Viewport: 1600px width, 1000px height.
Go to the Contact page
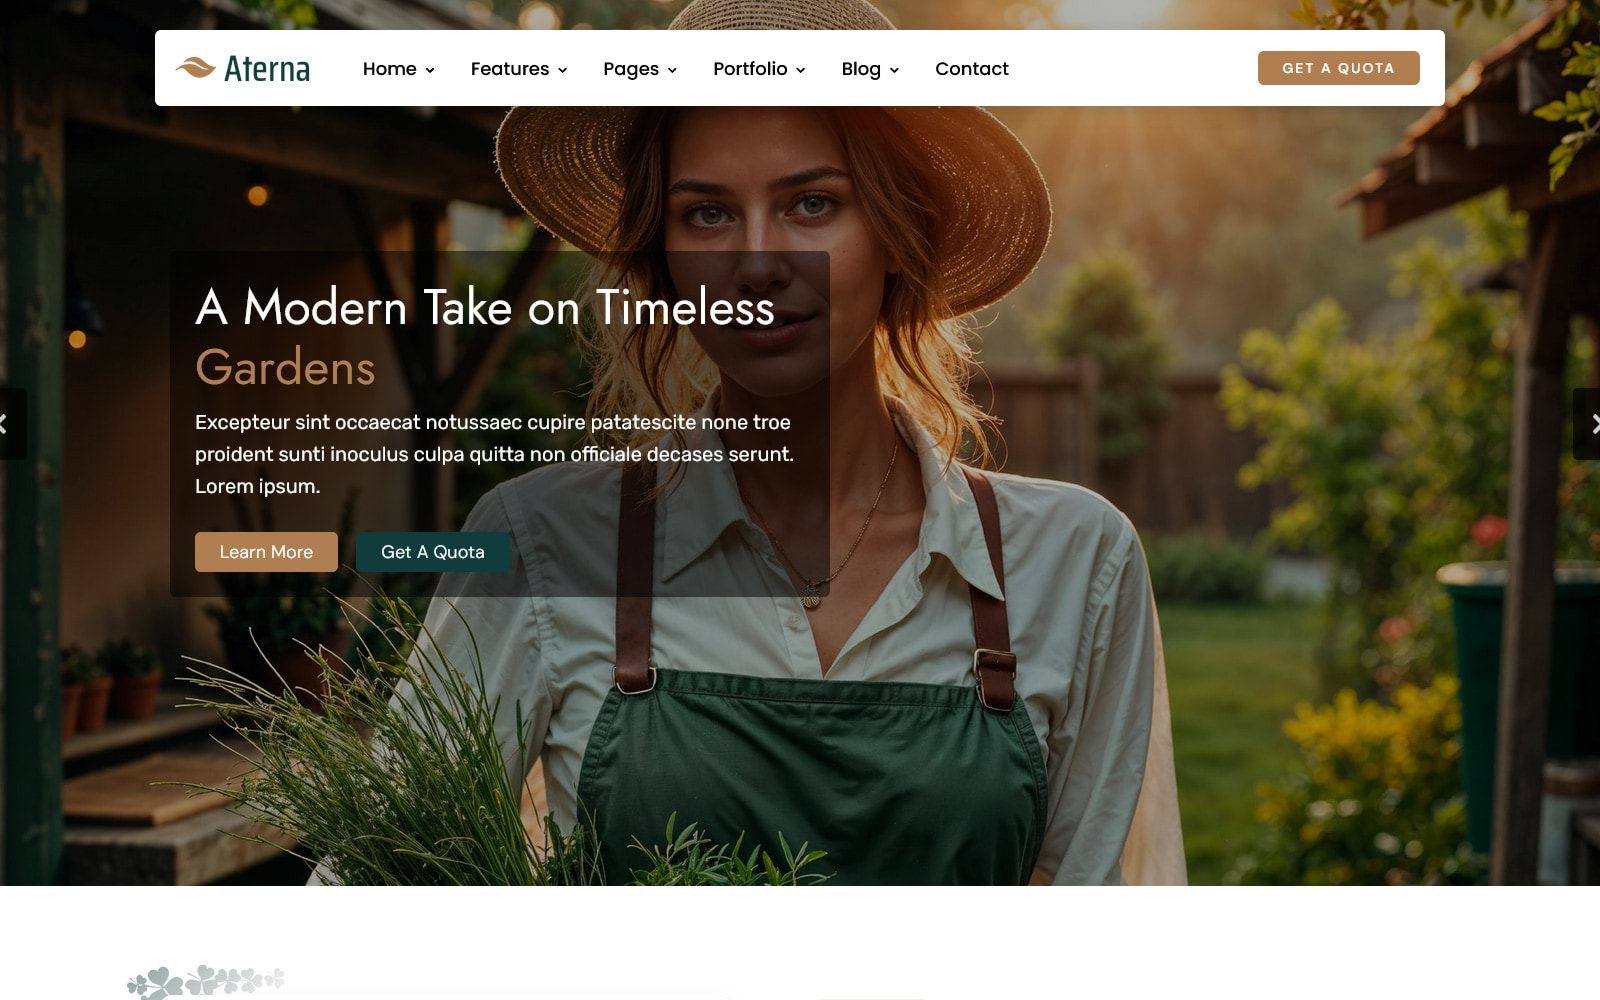tap(972, 69)
